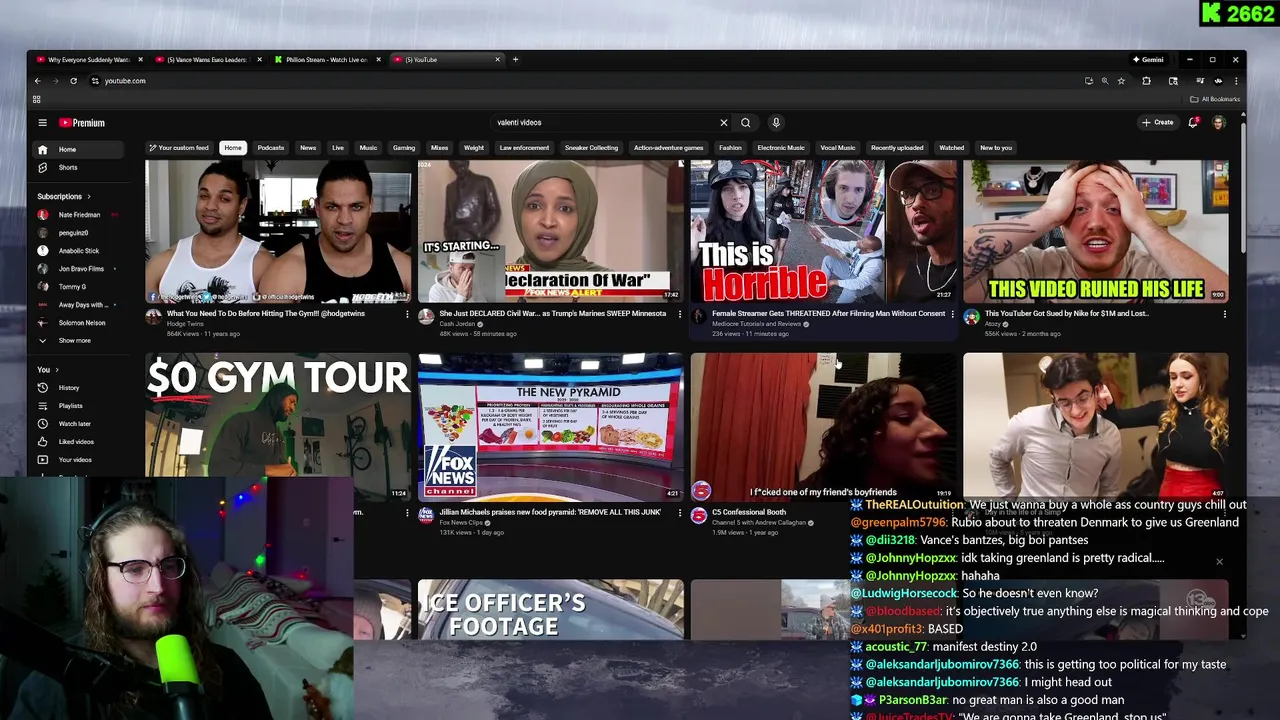Open the Fox News New Pyramid thumbnail
This screenshot has height=720, width=1280.
(x=551, y=426)
